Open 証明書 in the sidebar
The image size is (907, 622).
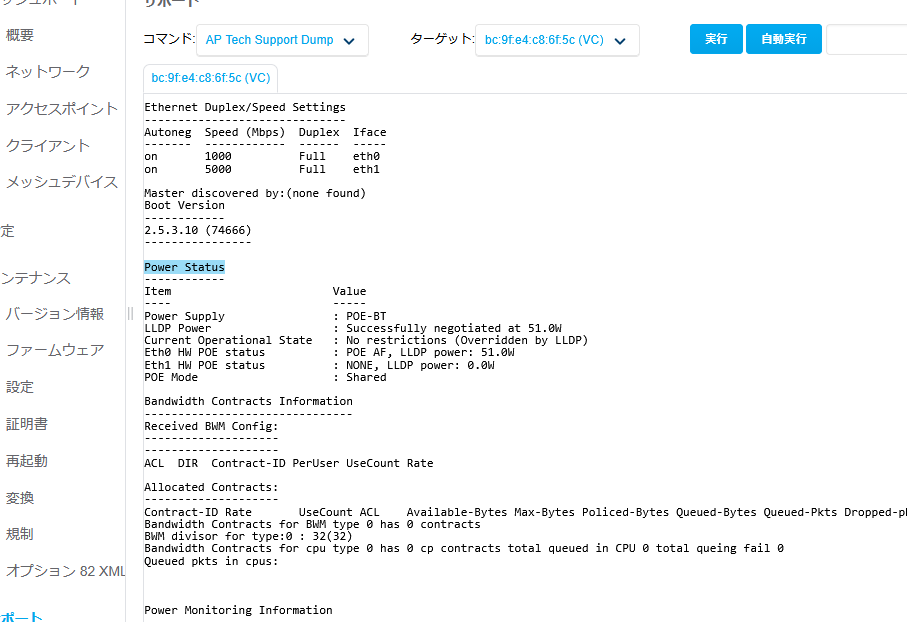coord(27,424)
